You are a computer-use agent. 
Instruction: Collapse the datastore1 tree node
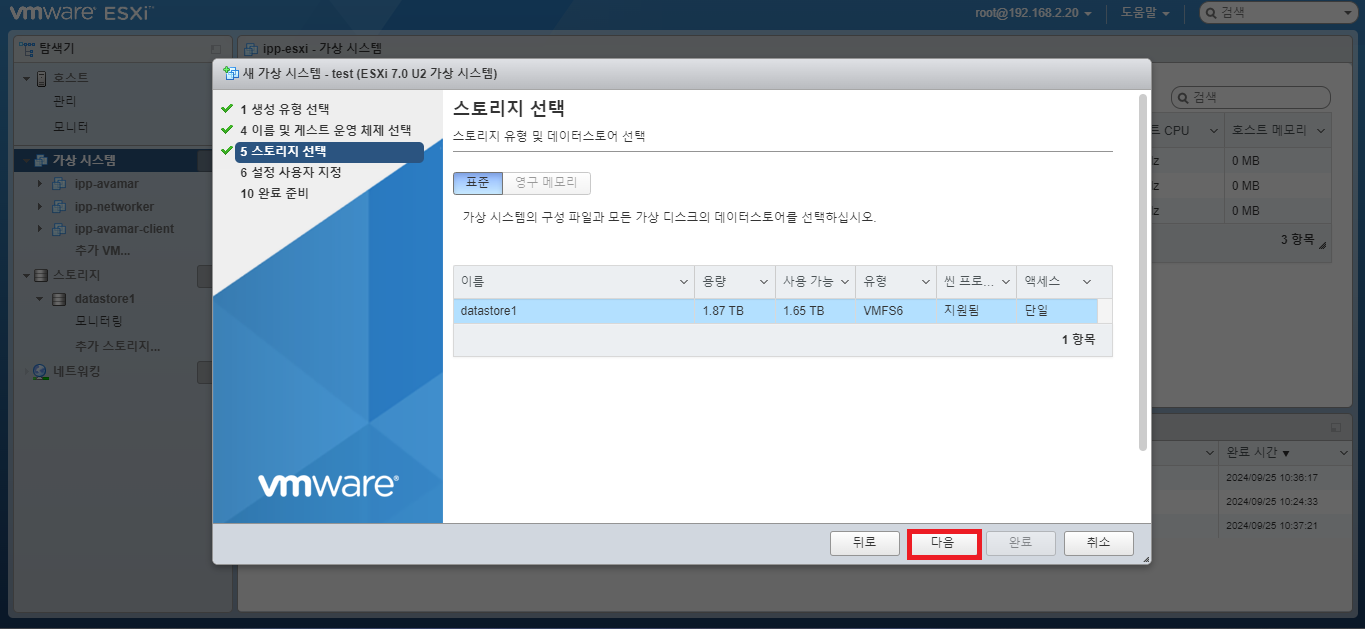point(40,299)
